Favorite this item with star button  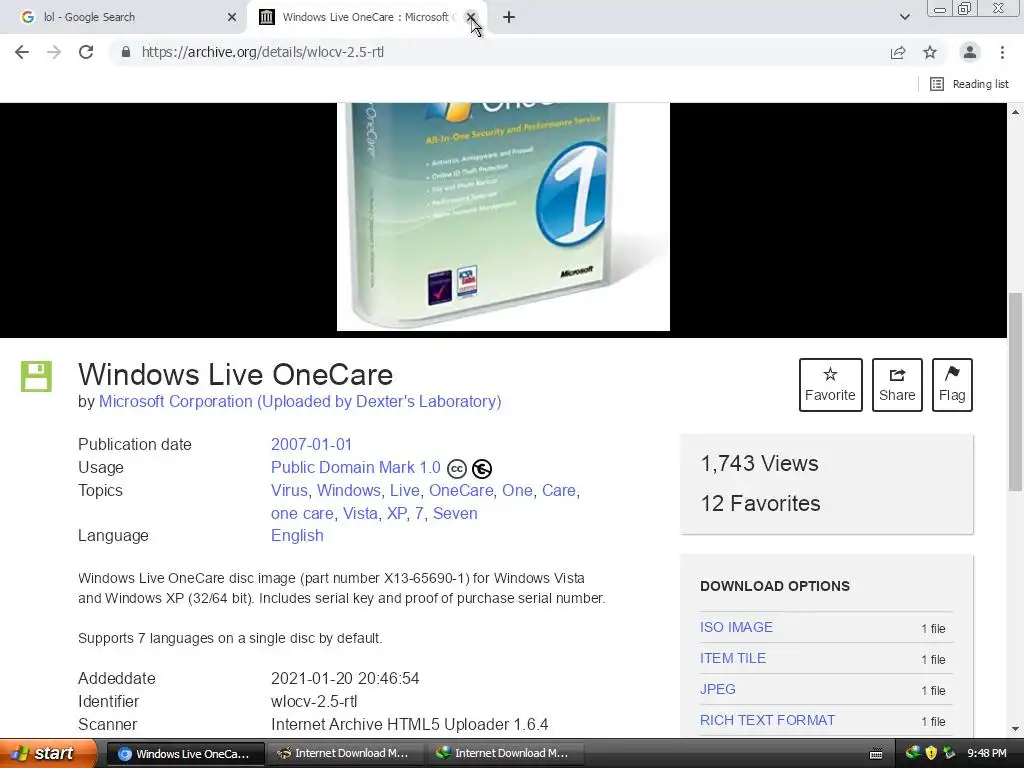[x=830, y=385]
